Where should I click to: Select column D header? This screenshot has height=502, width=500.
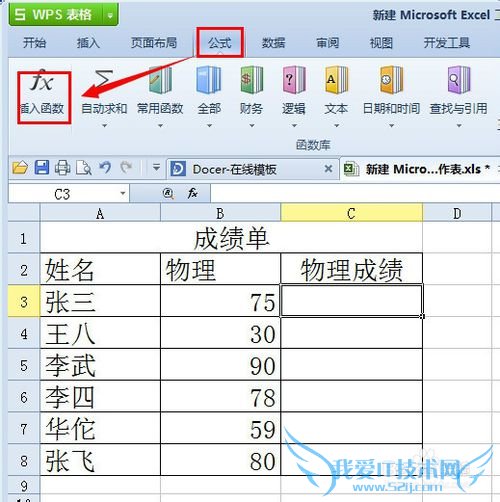coord(457,213)
